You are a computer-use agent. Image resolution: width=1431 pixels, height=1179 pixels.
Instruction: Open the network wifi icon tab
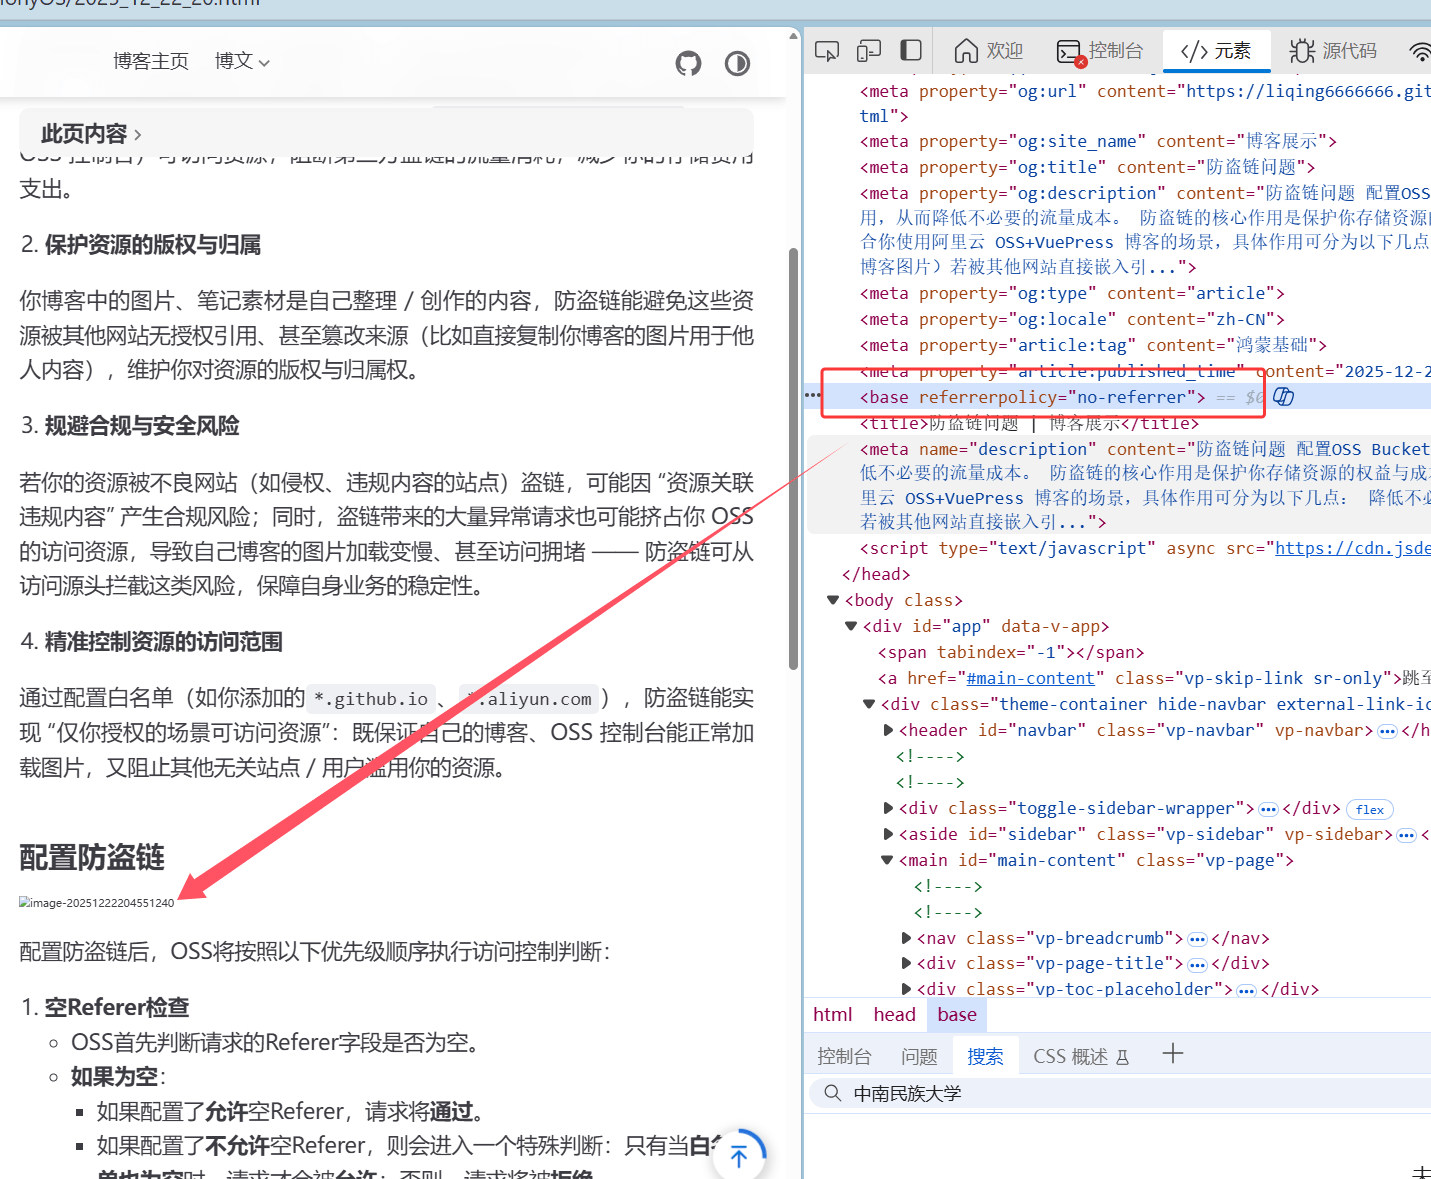point(1419,51)
